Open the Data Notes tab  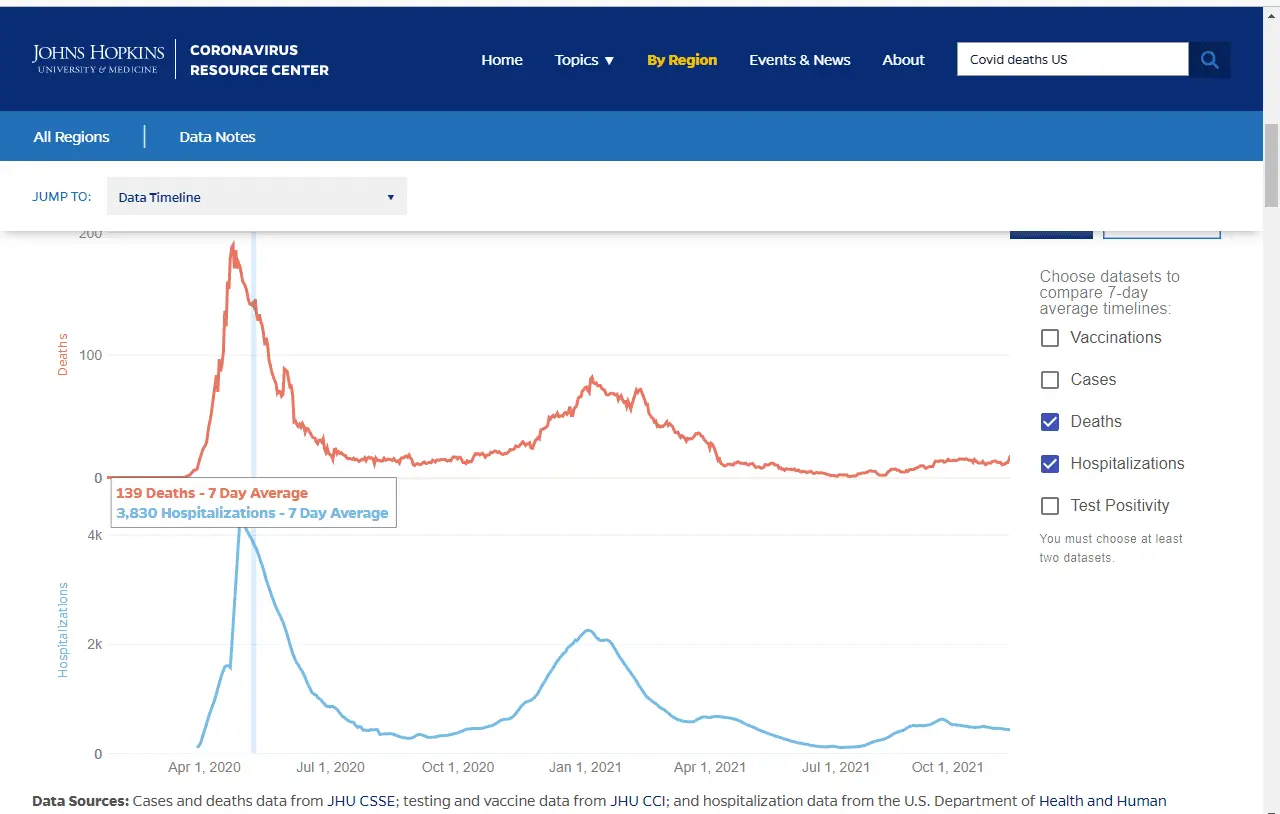(x=217, y=137)
